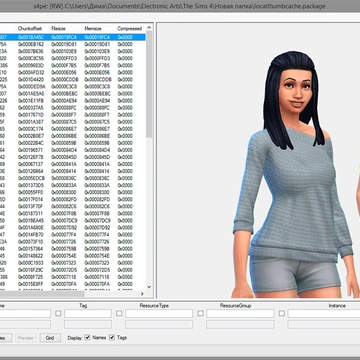Select the row with filesize 0x0000FFD3
Screen dimensions: 360x360
point(73,58)
